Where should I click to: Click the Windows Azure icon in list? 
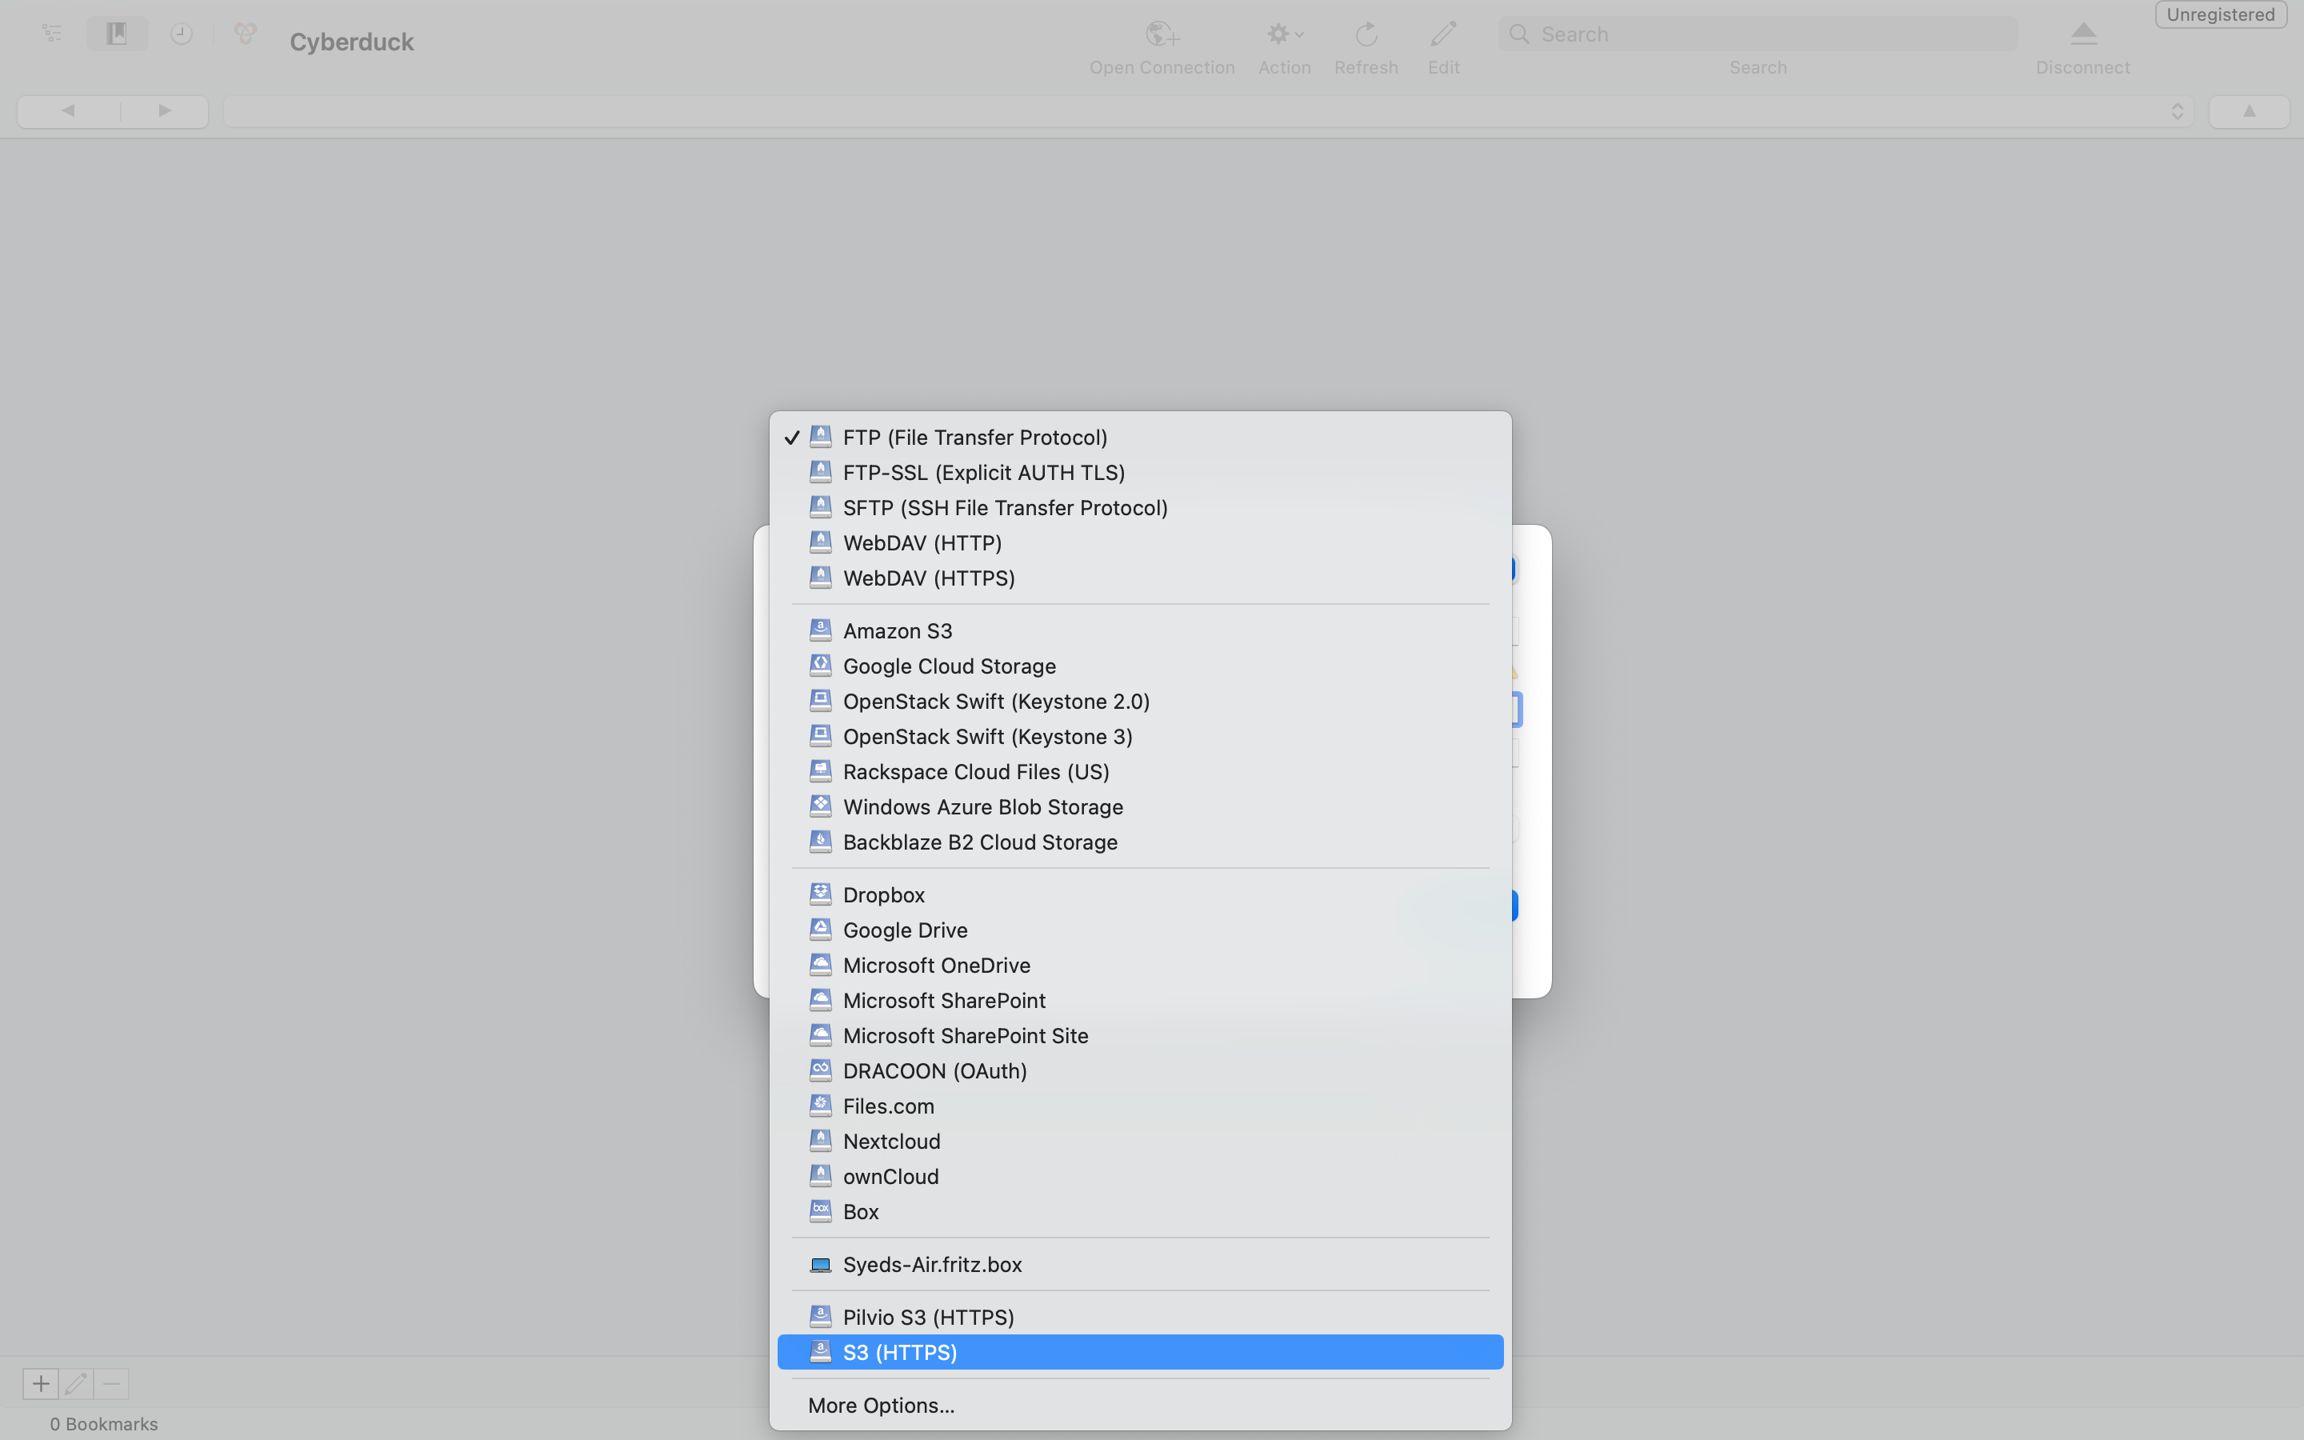[820, 806]
